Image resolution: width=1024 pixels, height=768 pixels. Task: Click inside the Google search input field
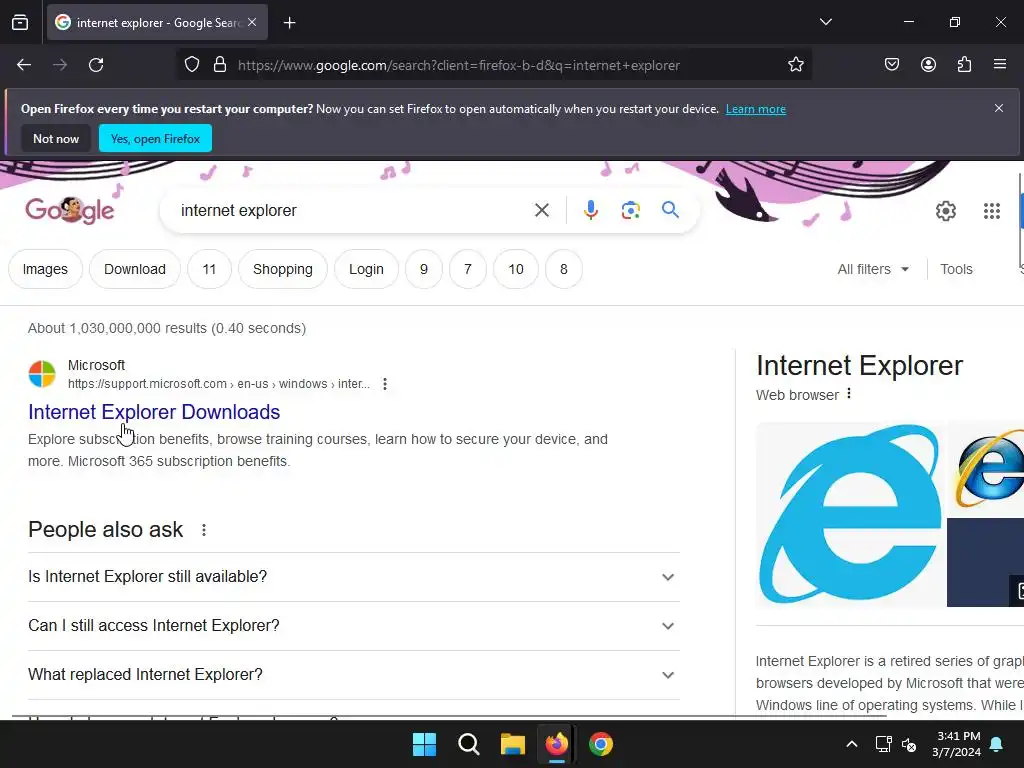tap(353, 210)
